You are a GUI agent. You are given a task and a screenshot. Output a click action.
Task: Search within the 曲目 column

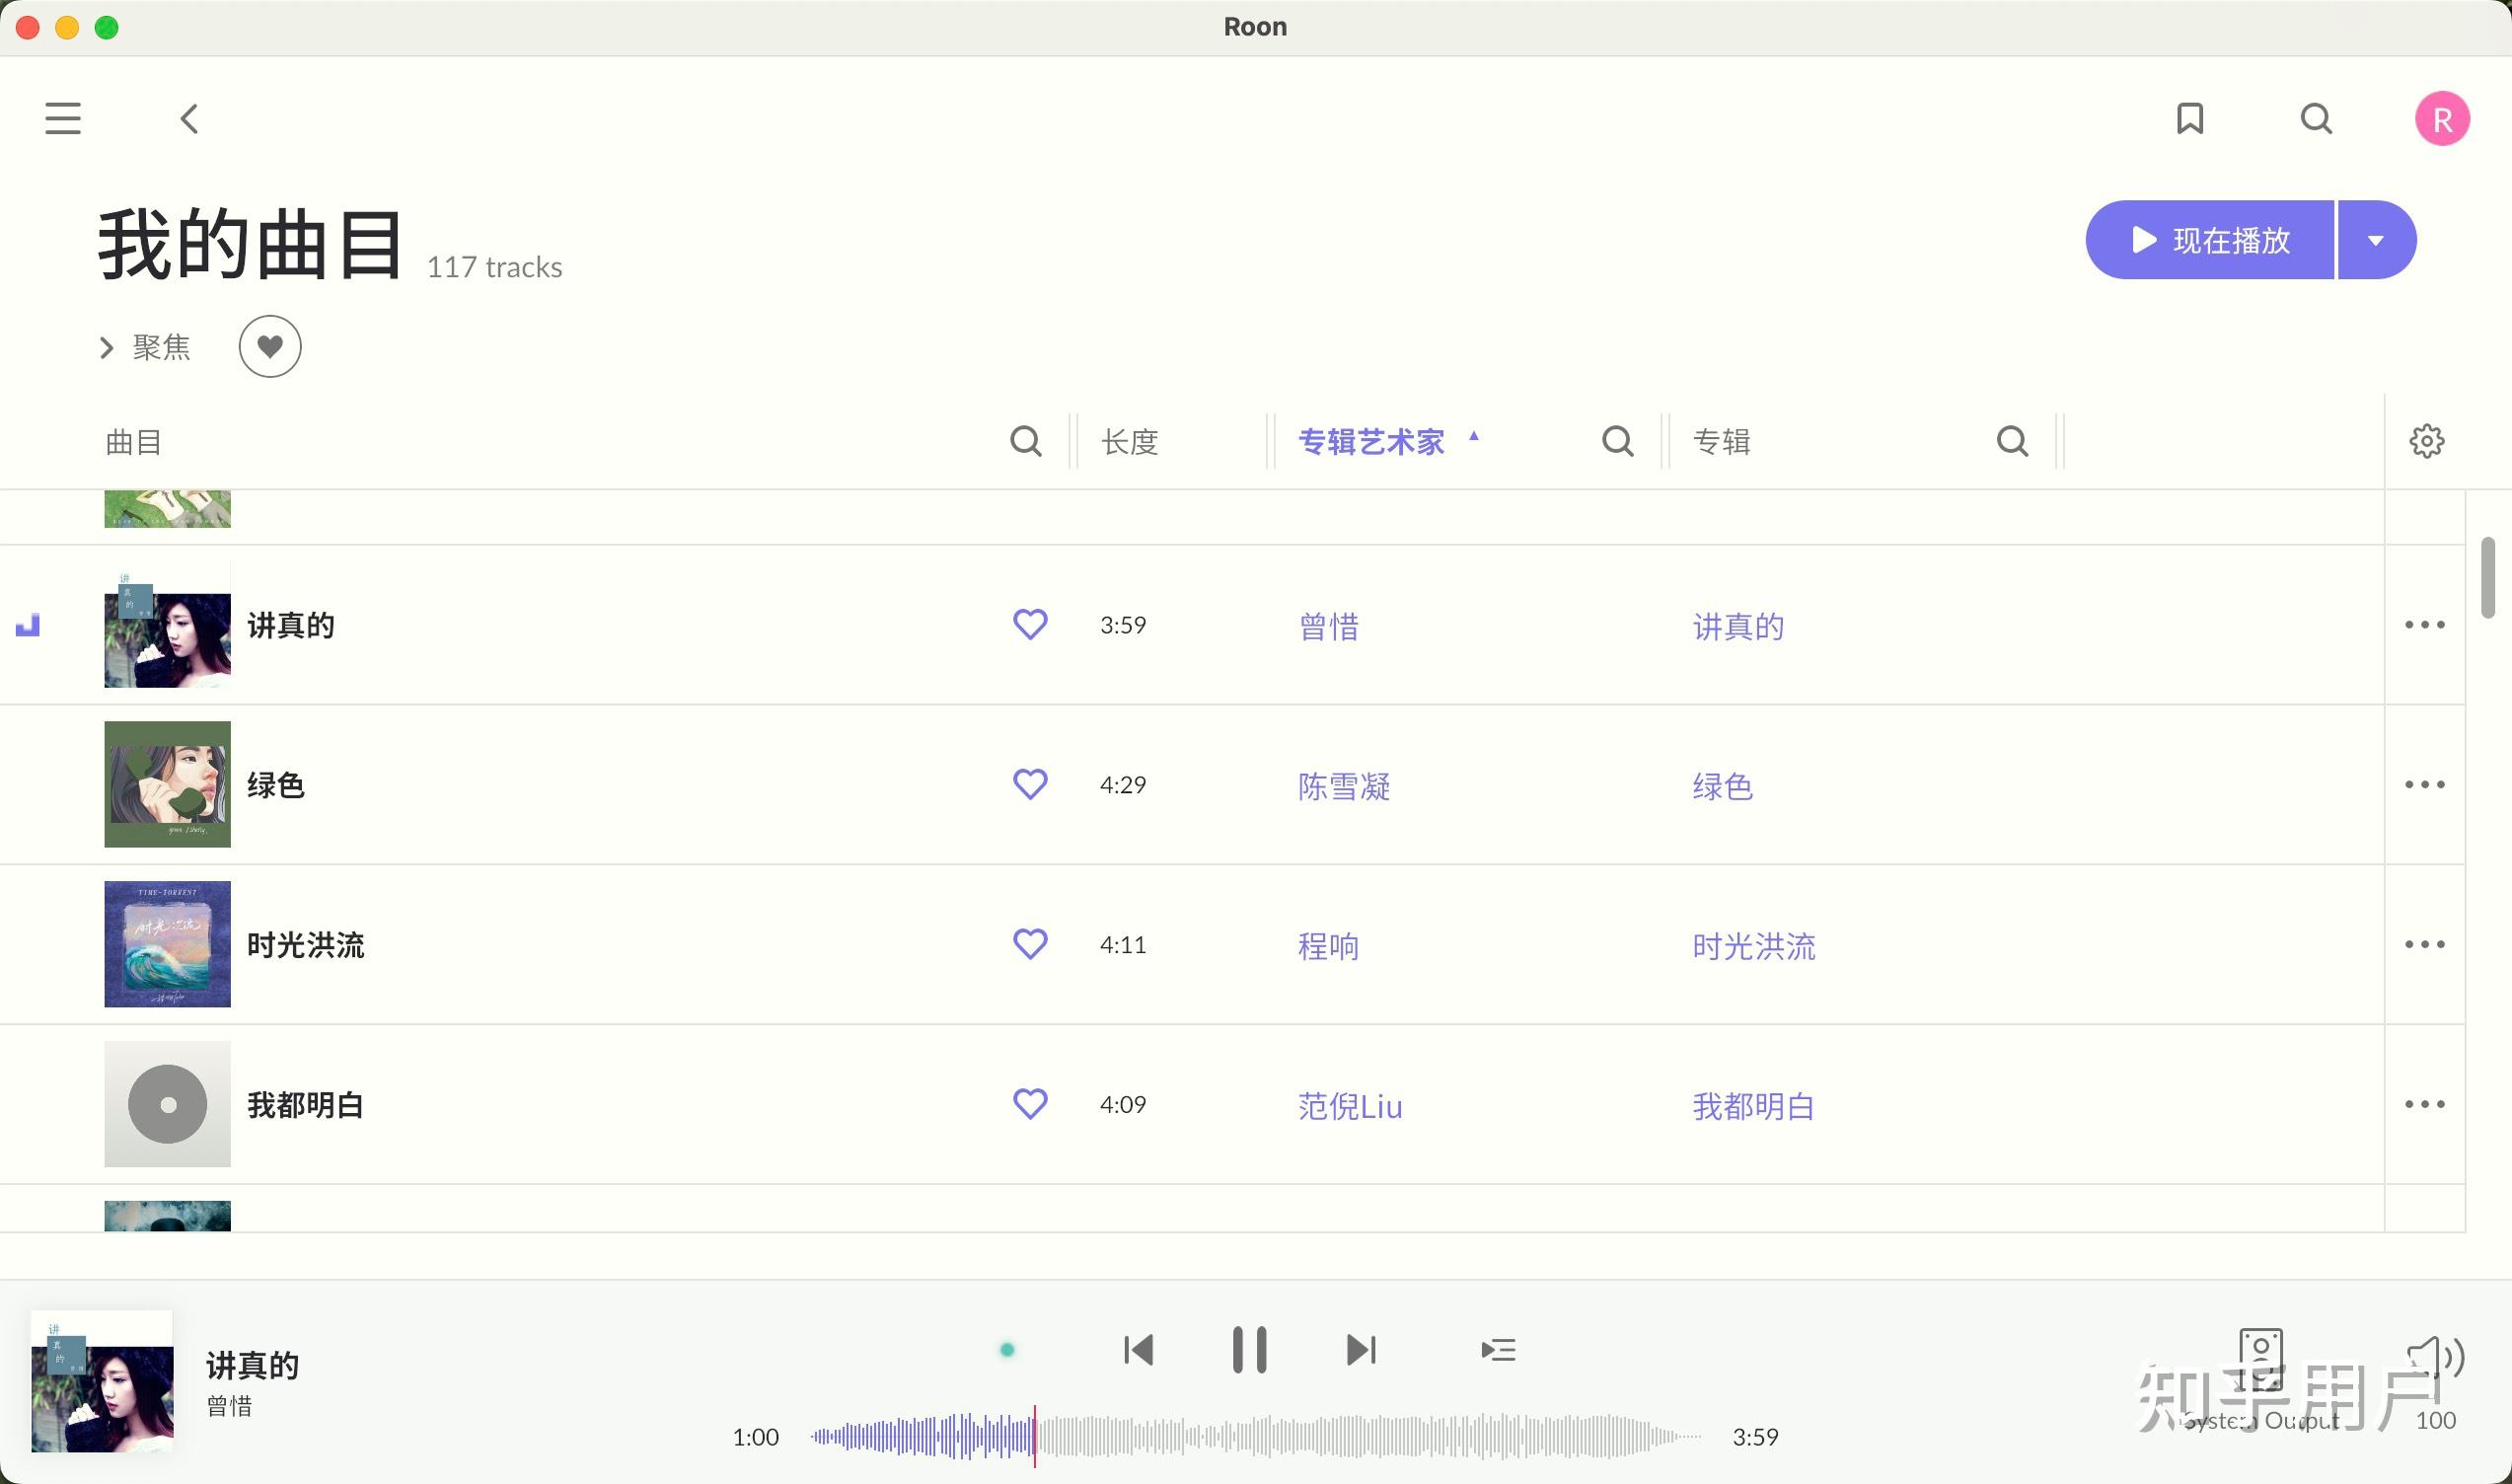tap(1026, 440)
